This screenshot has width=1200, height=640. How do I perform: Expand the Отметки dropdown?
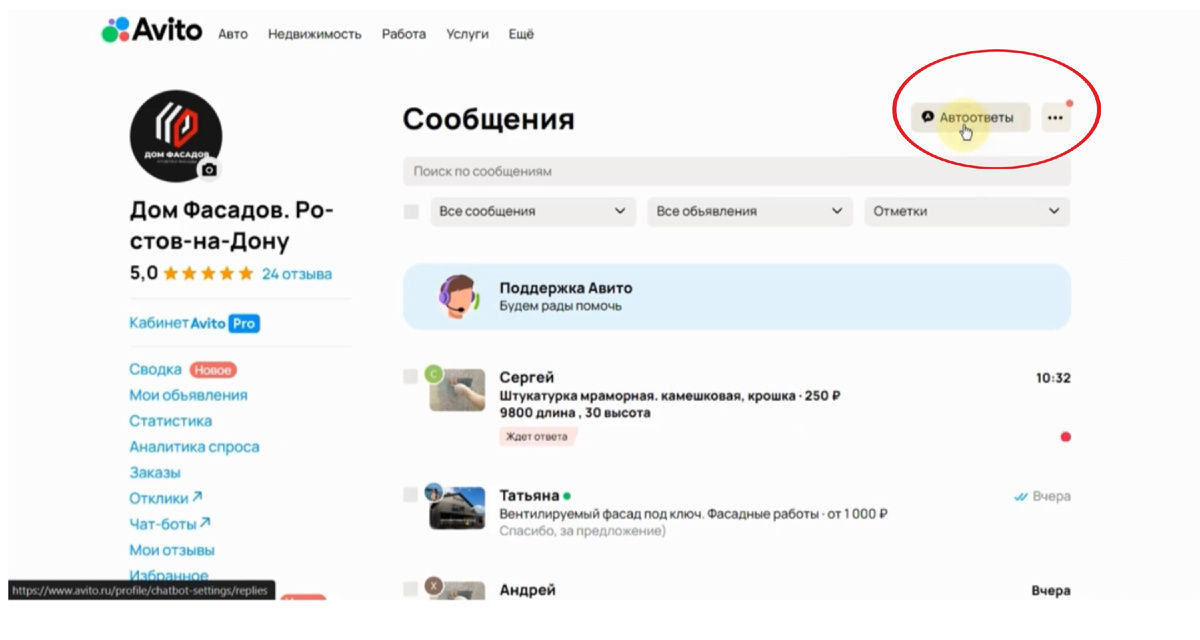(967, 212)
